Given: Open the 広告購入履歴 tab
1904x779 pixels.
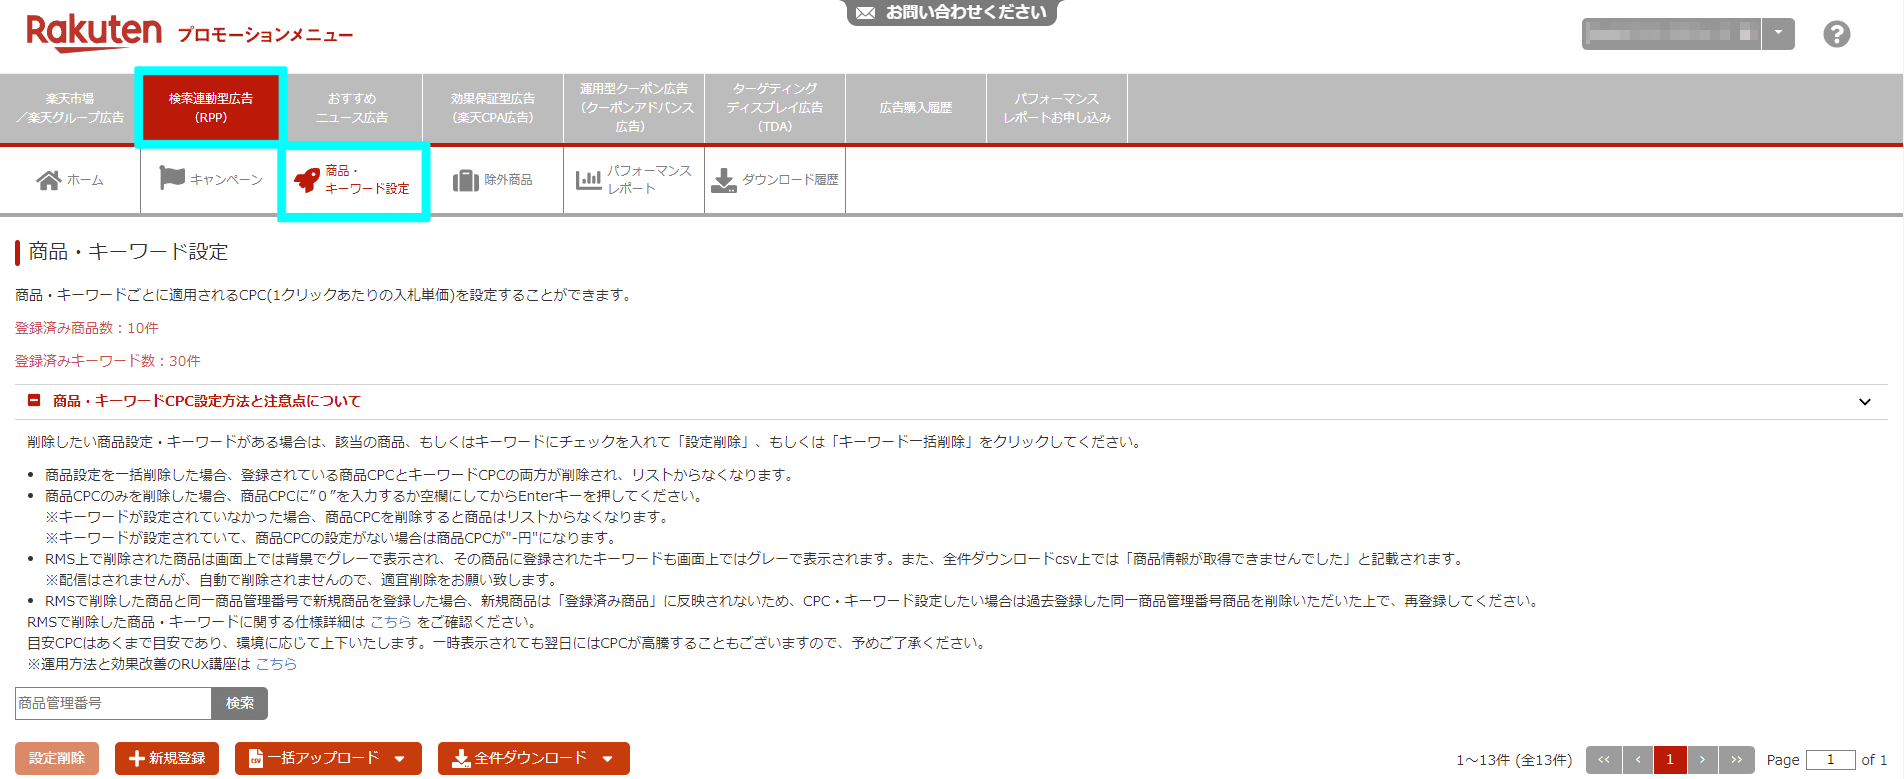Looking at the screenshot, I should pyautogui.click(x=916, y=108).
